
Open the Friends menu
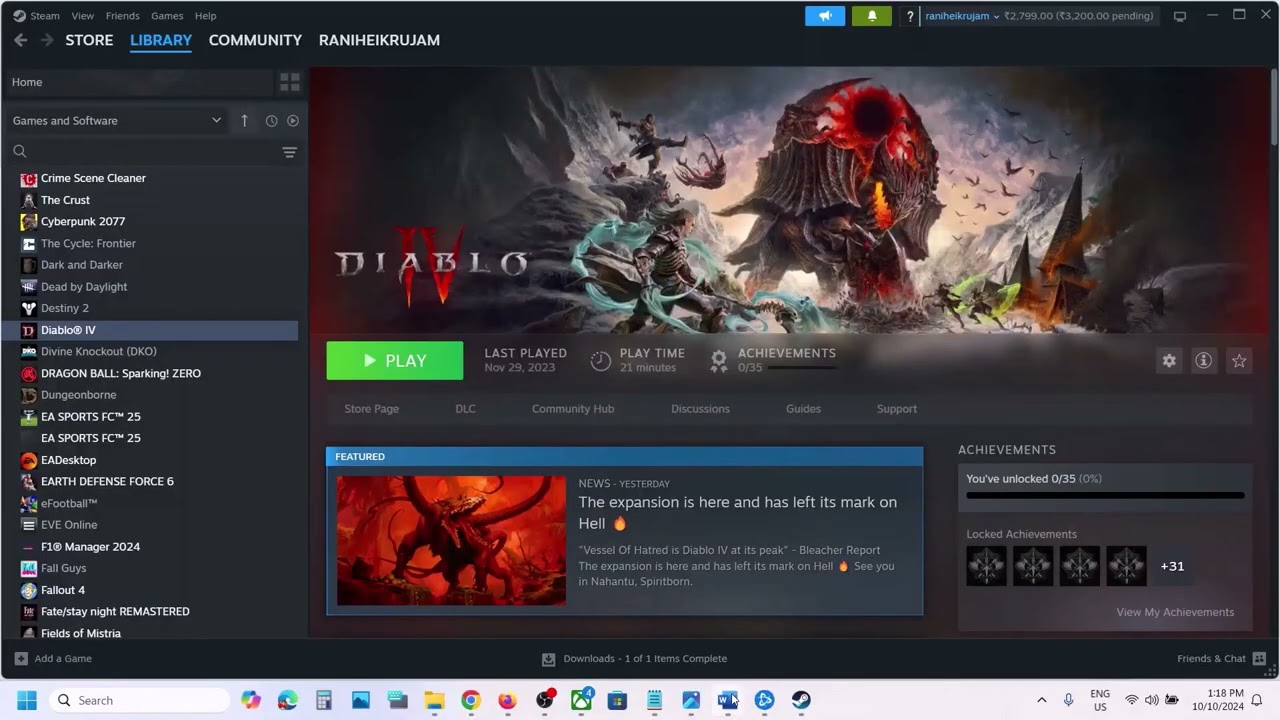(x=122, y=16)
